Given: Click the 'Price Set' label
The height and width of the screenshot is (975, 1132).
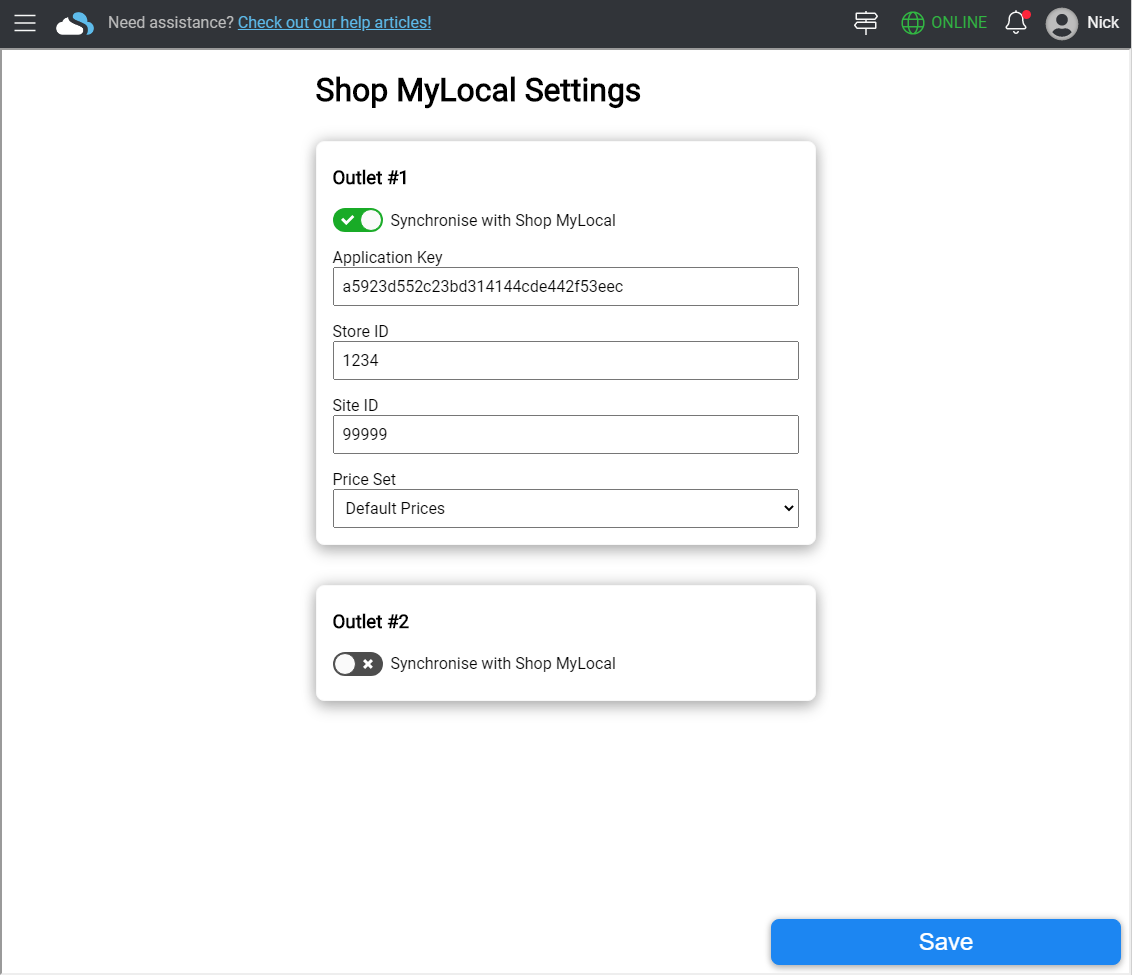Looking at the screenshot, I should click(364, 479).
